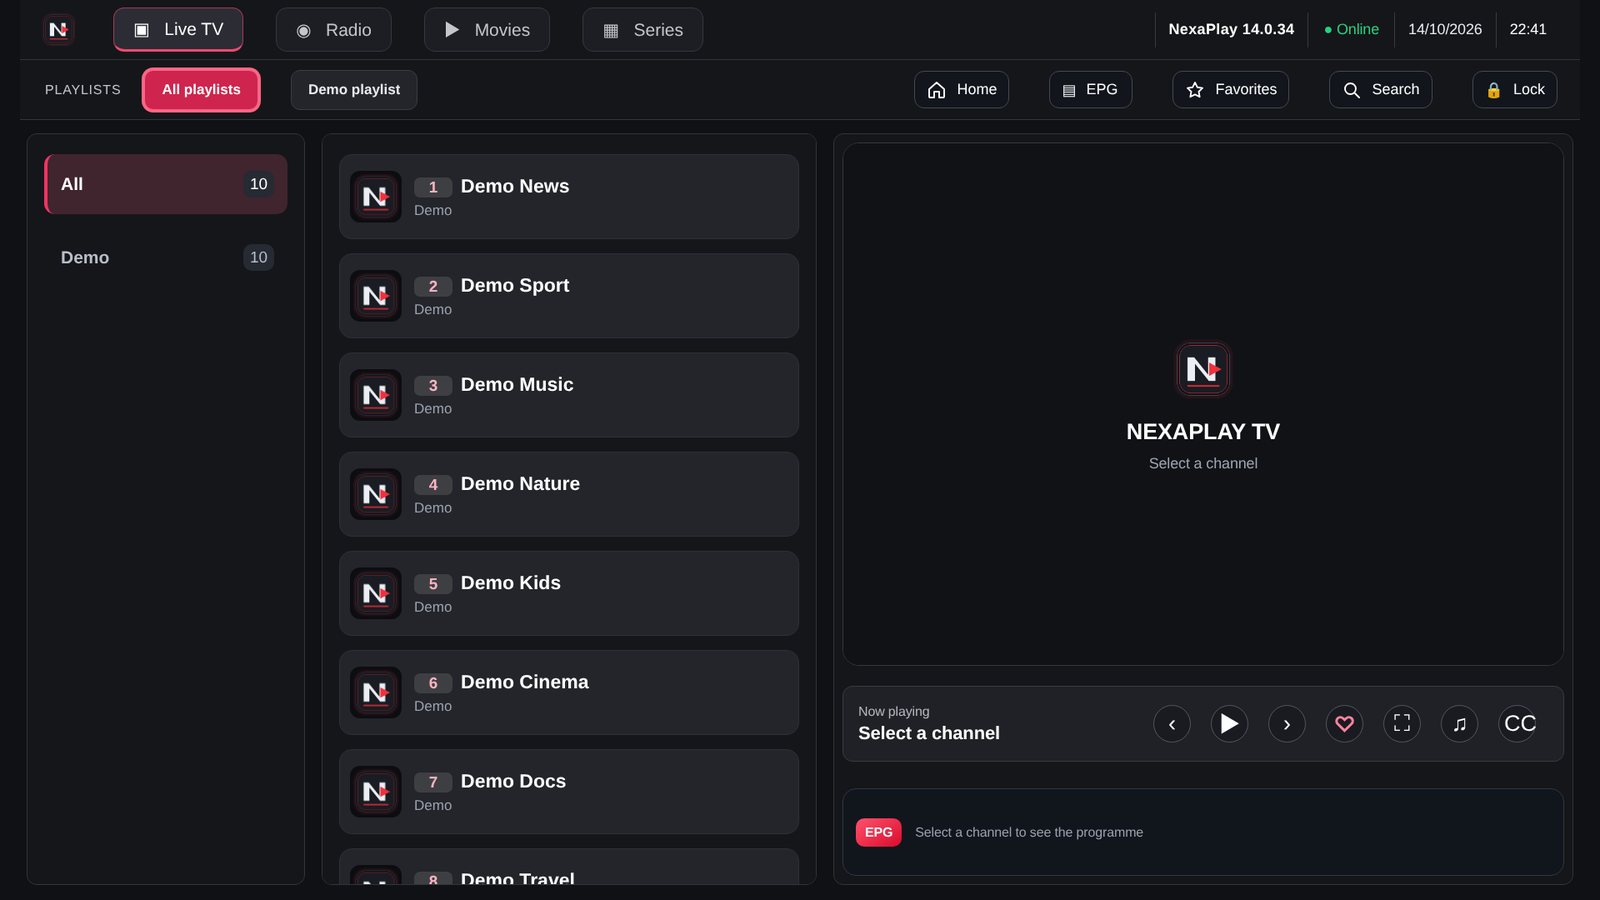Open the Movies tab
The height and width of the screenshot is (900, 1600).
pos(487,30)
